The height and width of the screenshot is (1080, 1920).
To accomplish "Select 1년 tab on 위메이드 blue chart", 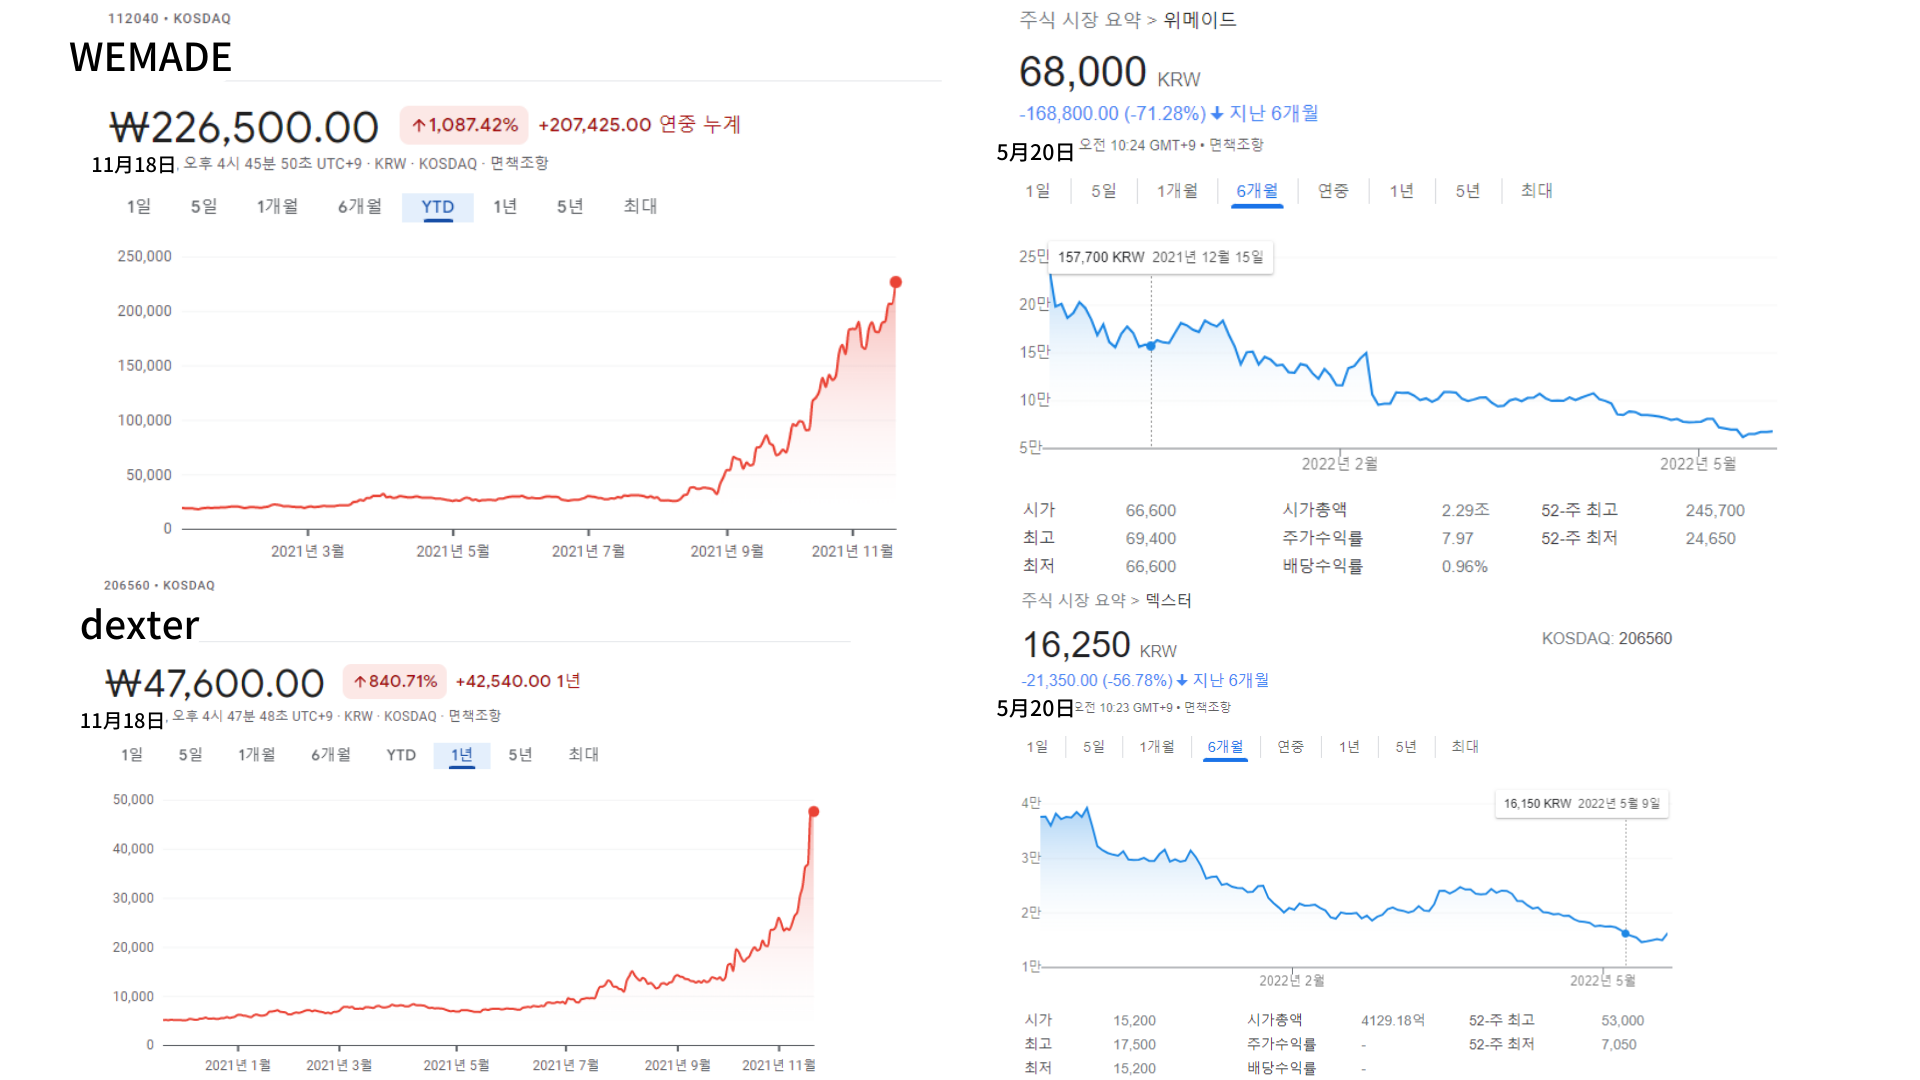I will 1402,191.
